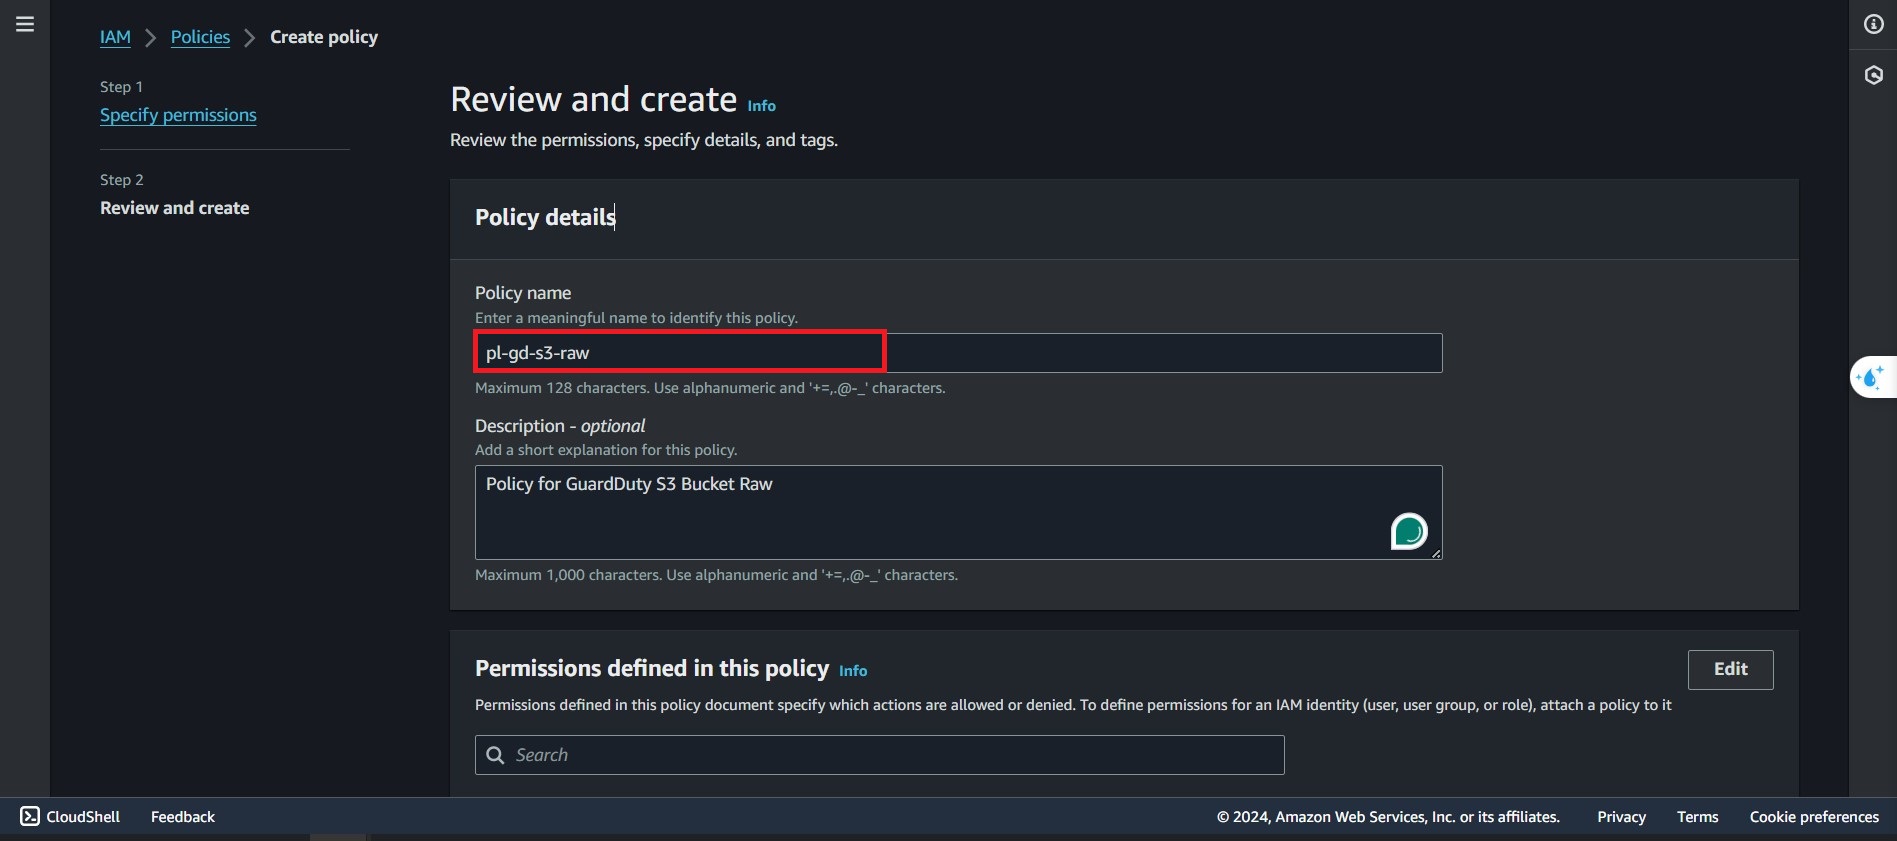Viewport: 1897px width, 841px height.
Task: Open Feedback in the footer
Action: (183, 817)
